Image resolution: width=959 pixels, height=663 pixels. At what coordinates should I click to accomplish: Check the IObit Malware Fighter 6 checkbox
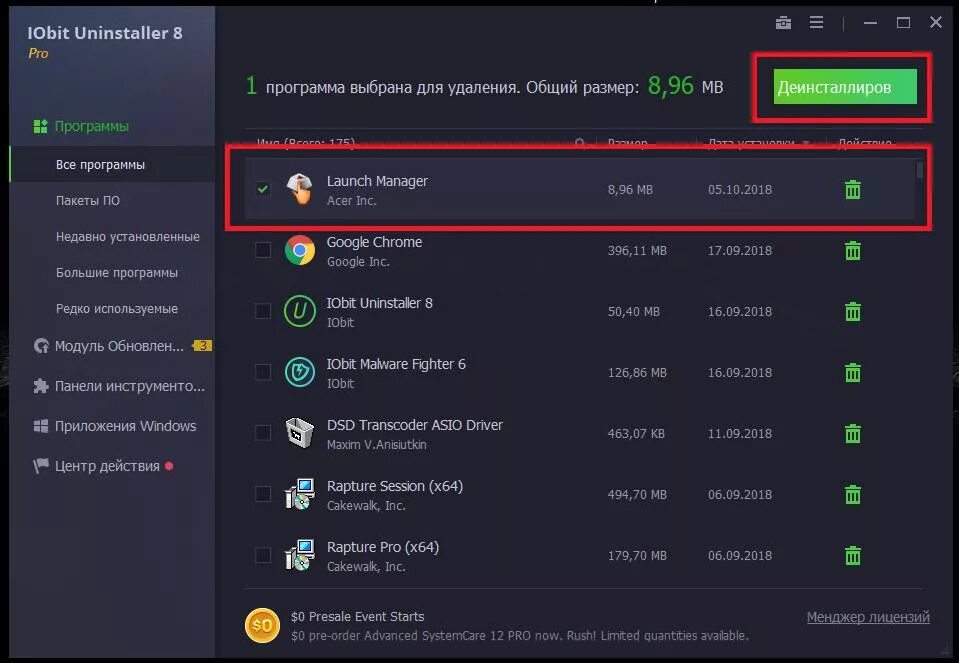[x=263, y=372]
